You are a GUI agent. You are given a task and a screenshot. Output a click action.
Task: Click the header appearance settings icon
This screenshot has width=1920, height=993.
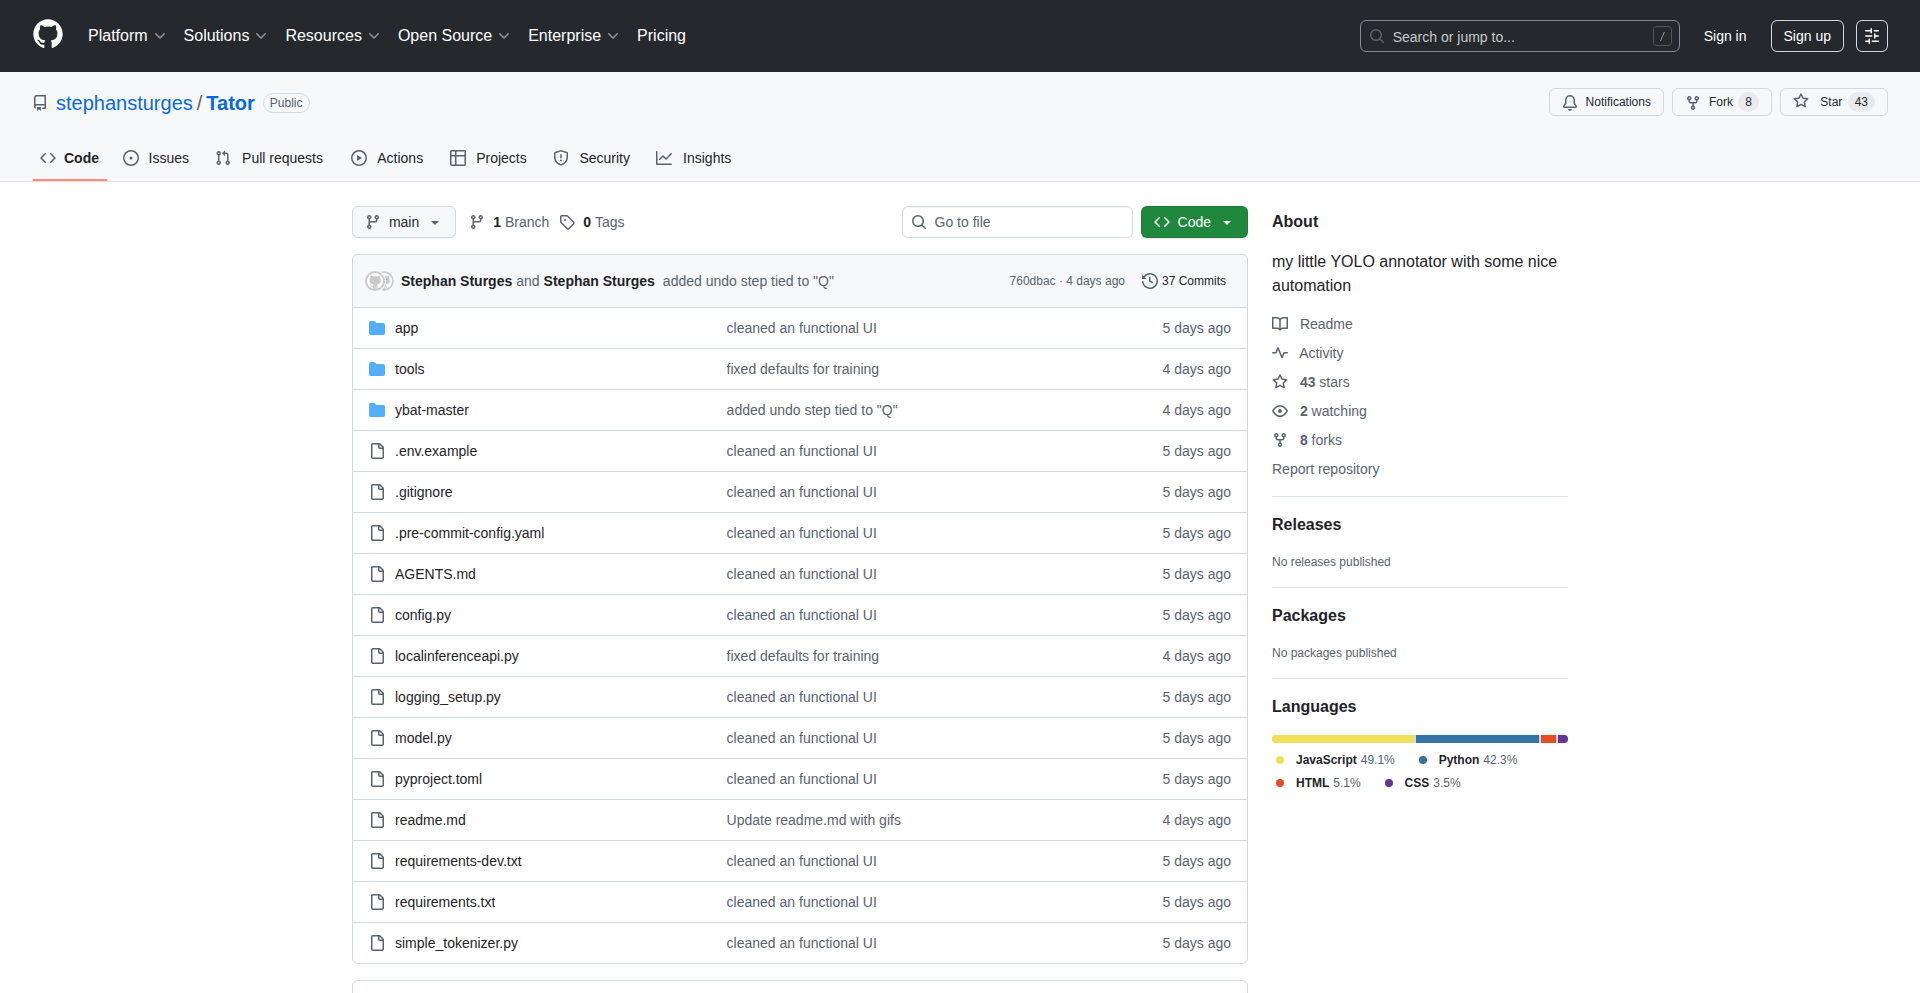tap(1871, 36)
